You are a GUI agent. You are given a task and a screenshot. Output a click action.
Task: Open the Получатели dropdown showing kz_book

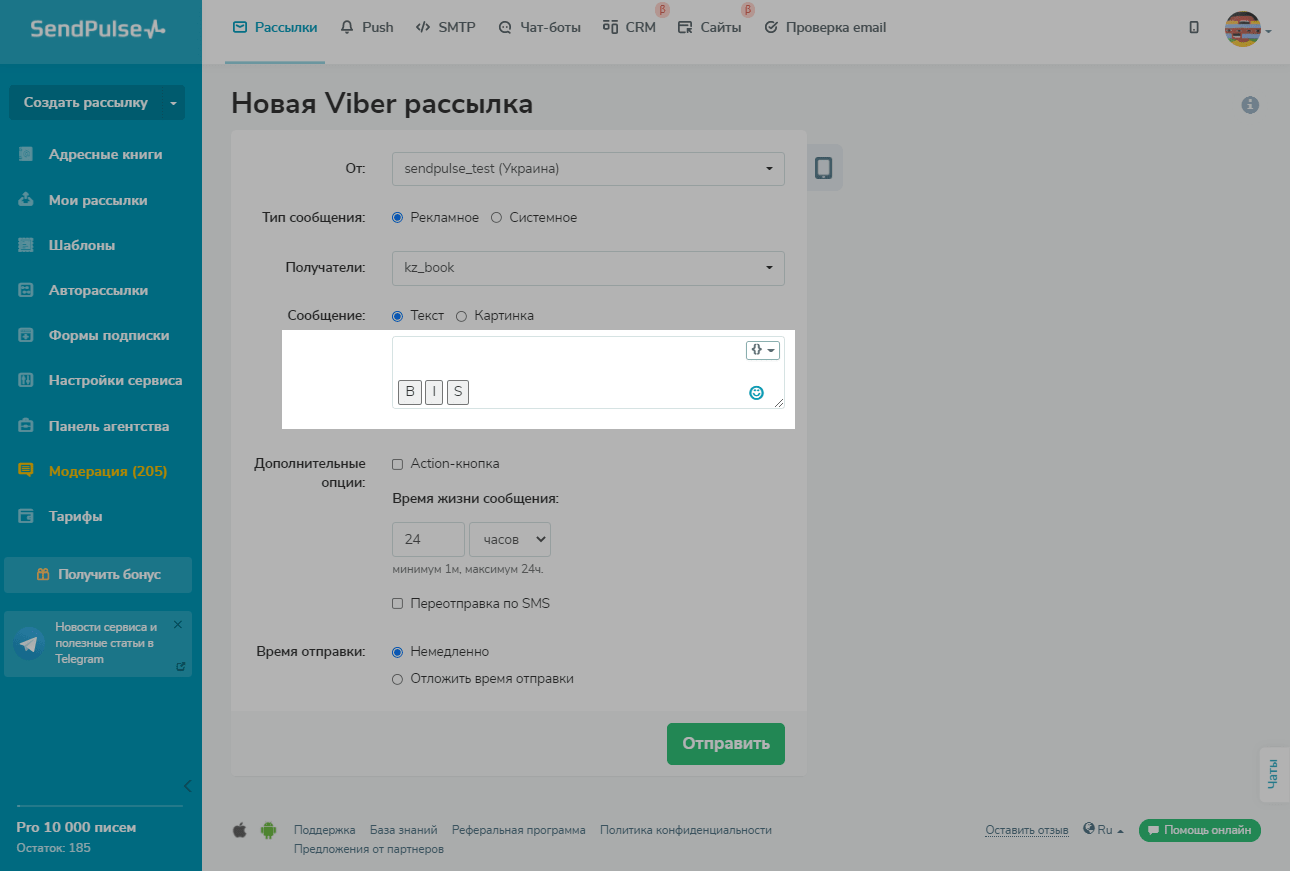point(588,268)
